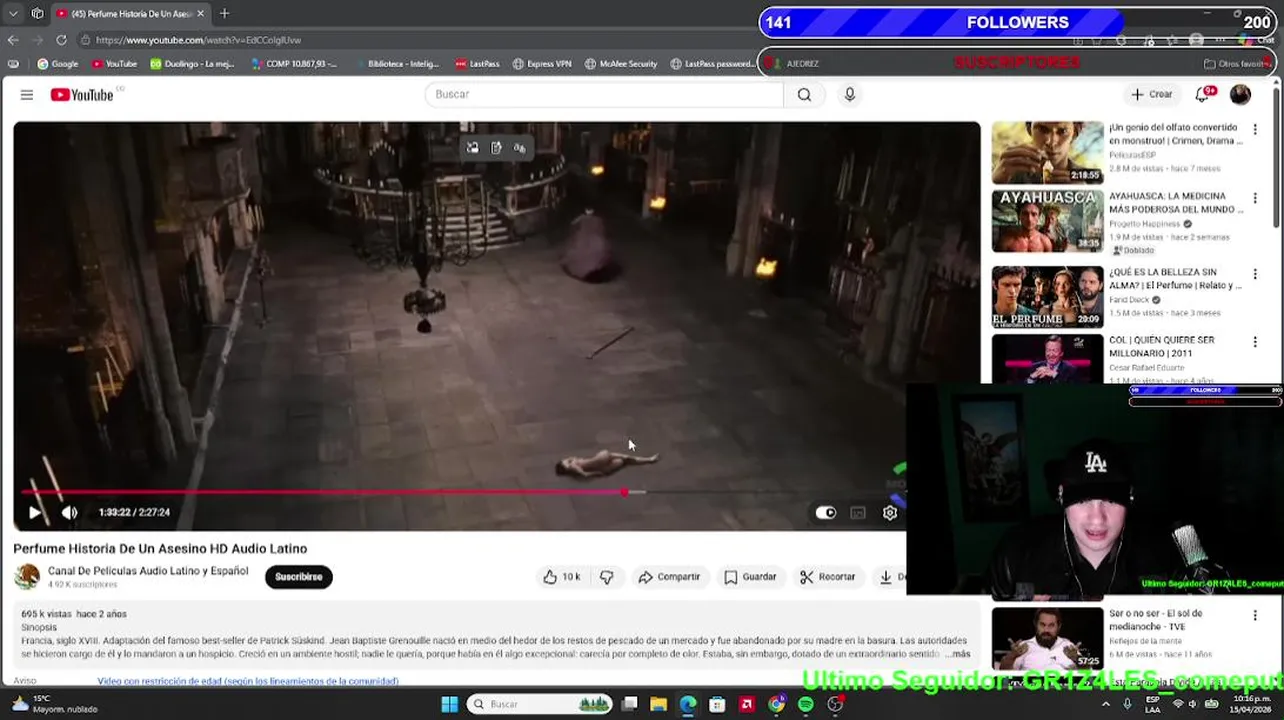Open Microsoft Store from taskbar
This screenshot has height=720, width=1284.
(717, 704)
